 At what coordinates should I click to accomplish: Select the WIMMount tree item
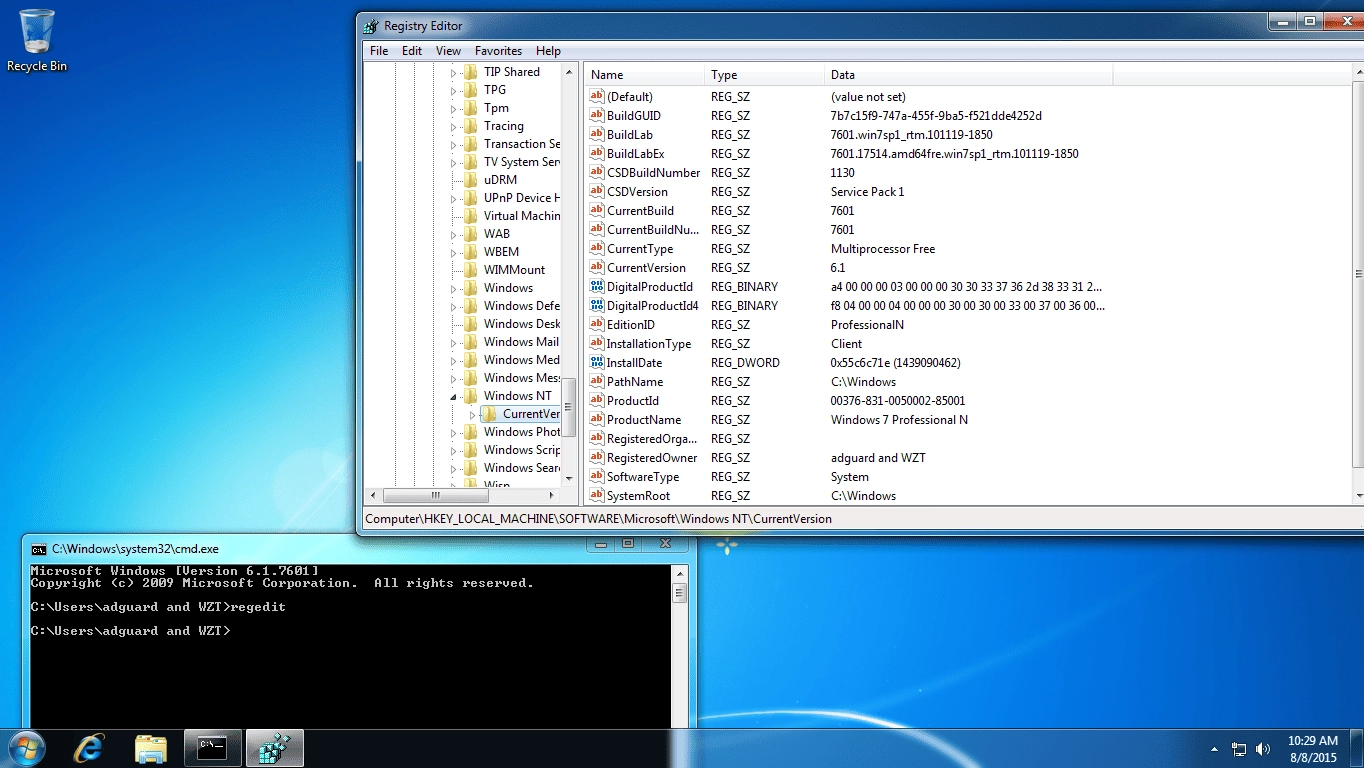[x=514, y=270]
